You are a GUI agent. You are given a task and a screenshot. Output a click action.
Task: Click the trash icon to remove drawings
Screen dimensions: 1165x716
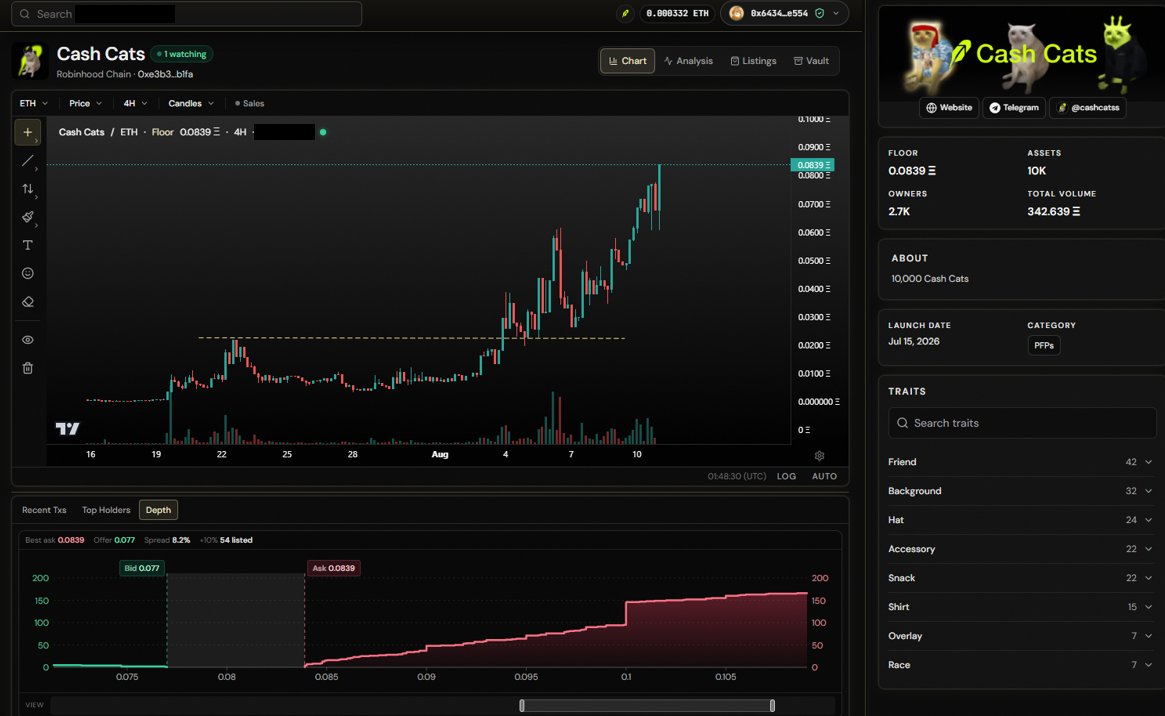pyautogui.click(x=27, y=368)
